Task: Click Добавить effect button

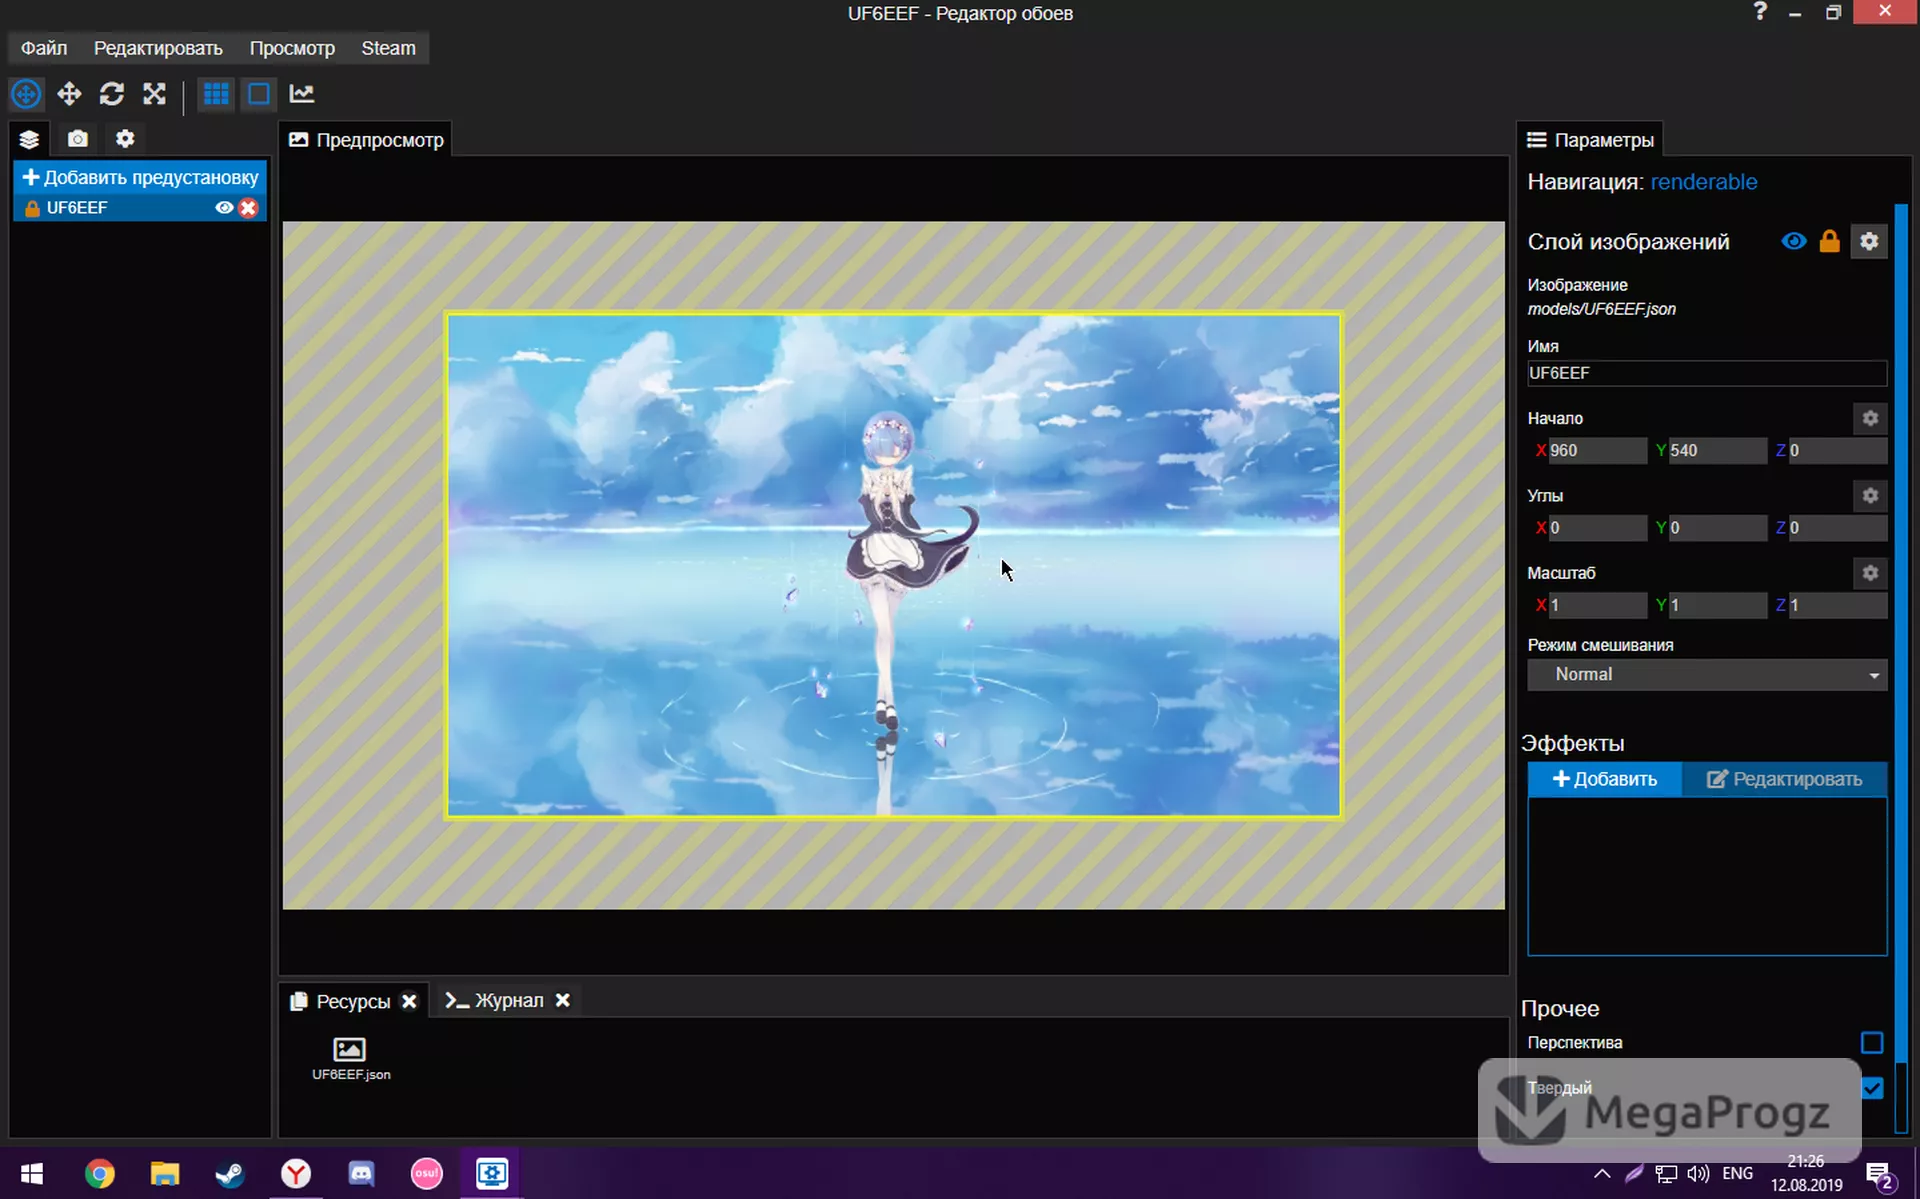Action: [x=1605, y=779]
